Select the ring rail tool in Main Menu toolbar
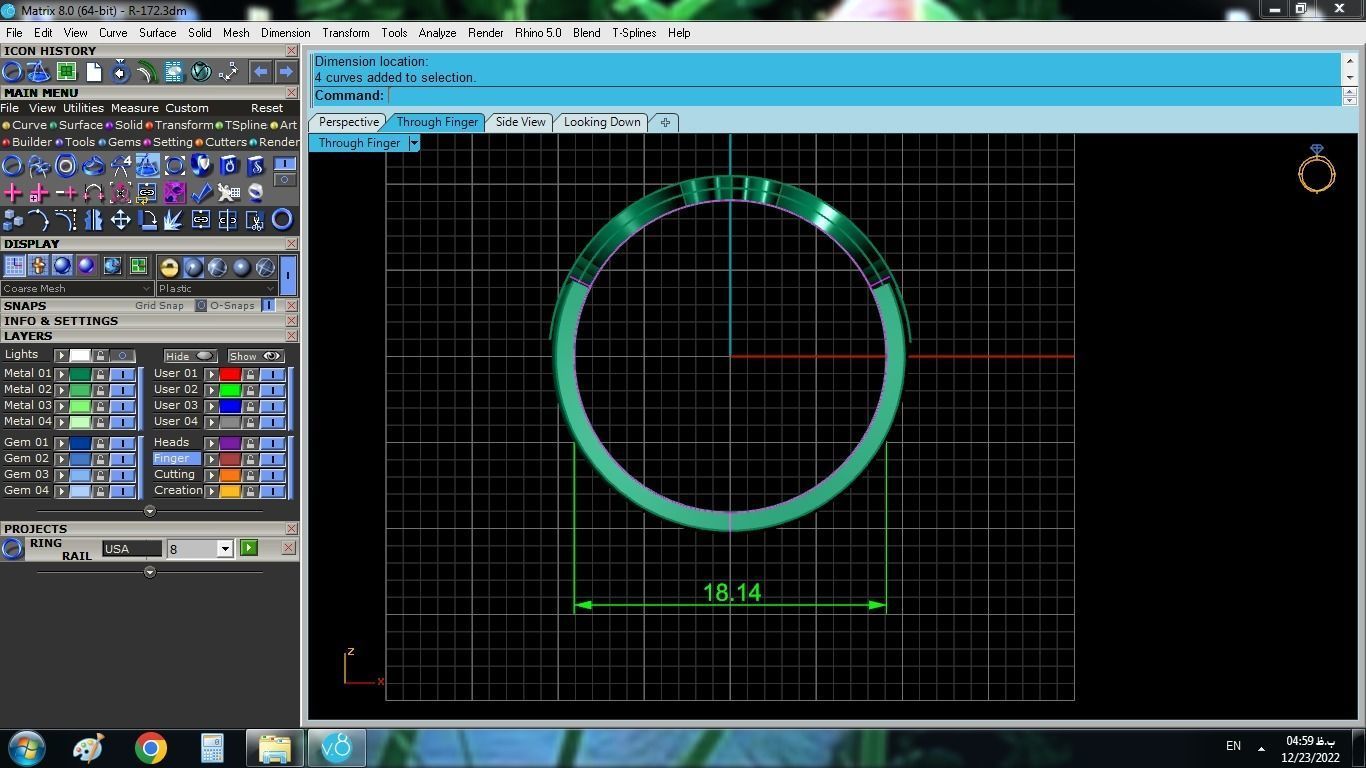Image resolution: width=1366 pixels, height=768 pixels. pos(12,166)
